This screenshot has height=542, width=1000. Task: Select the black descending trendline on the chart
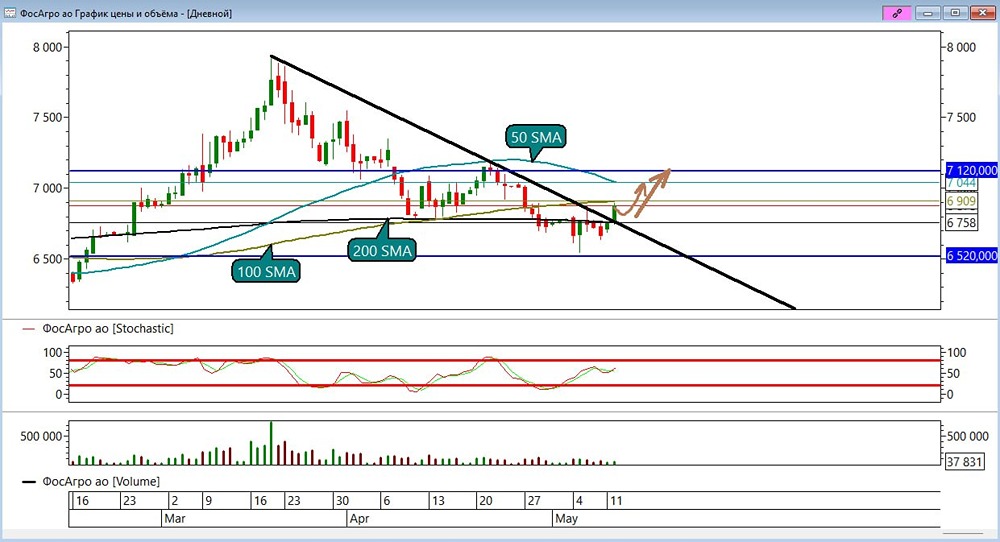[533, 183]
